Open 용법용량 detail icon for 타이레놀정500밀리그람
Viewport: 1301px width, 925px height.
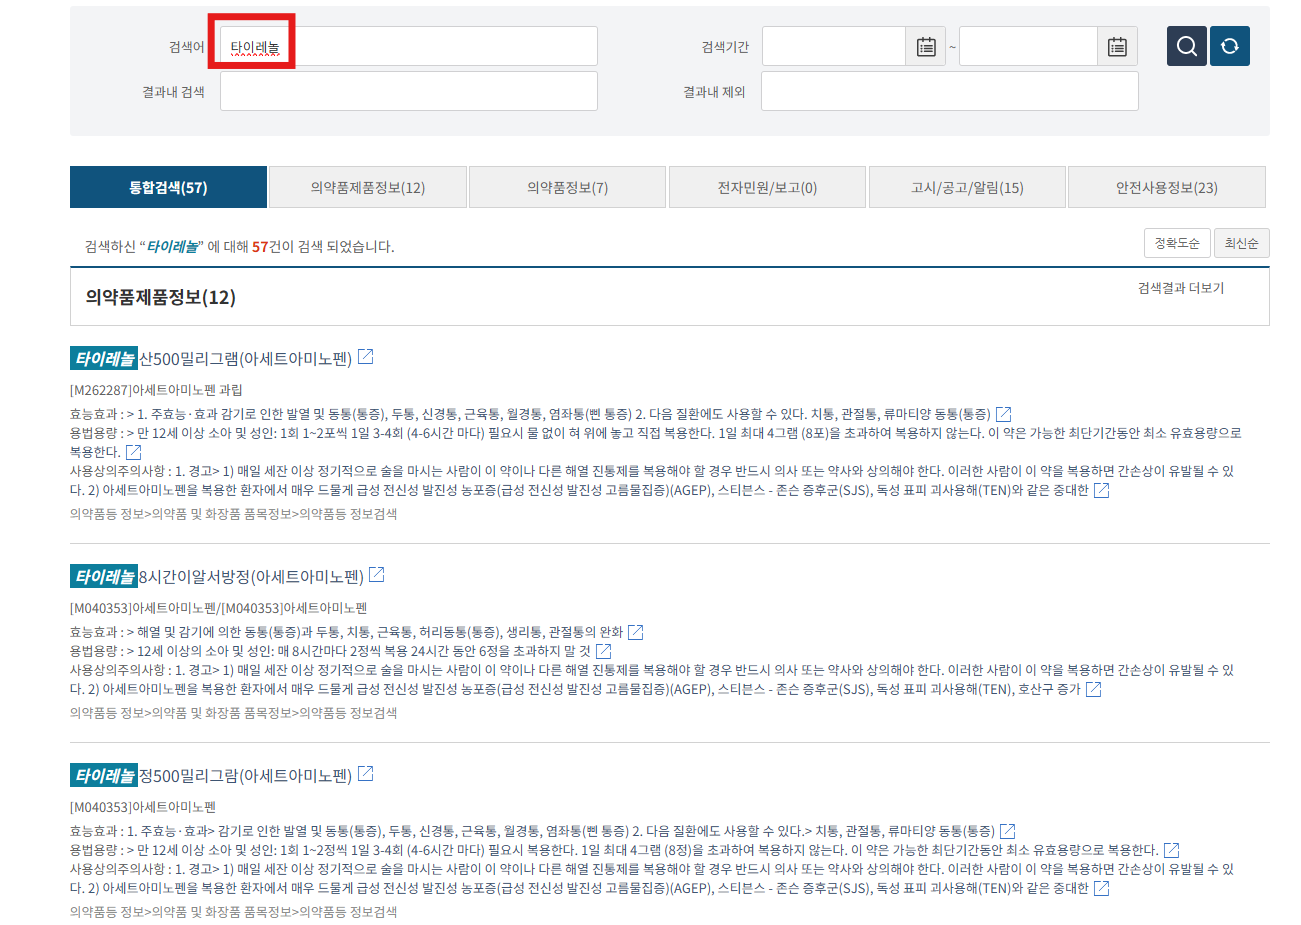pyautogui.click(x=1172, y=850)
